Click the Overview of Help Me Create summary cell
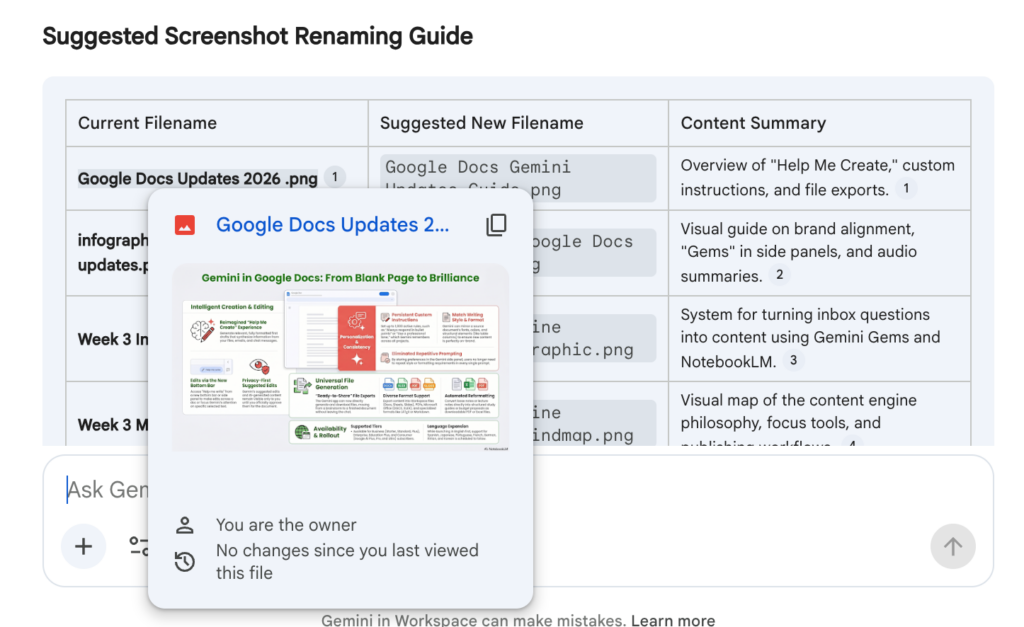The height and width of the screenshot is (627, 1024). point(818,178)
